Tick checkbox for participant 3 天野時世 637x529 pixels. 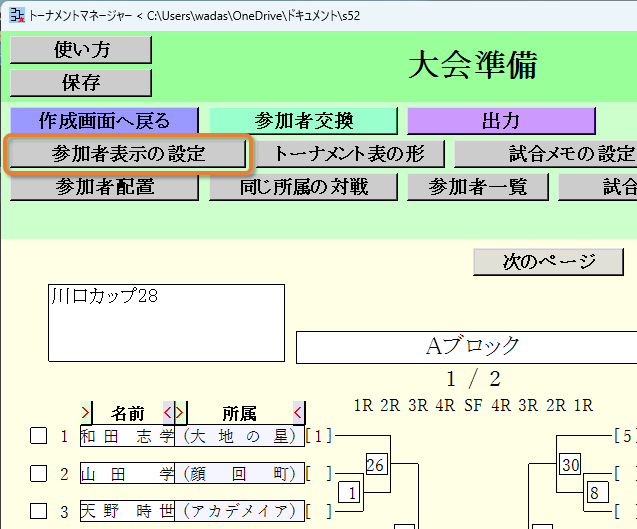click(39, 511)
